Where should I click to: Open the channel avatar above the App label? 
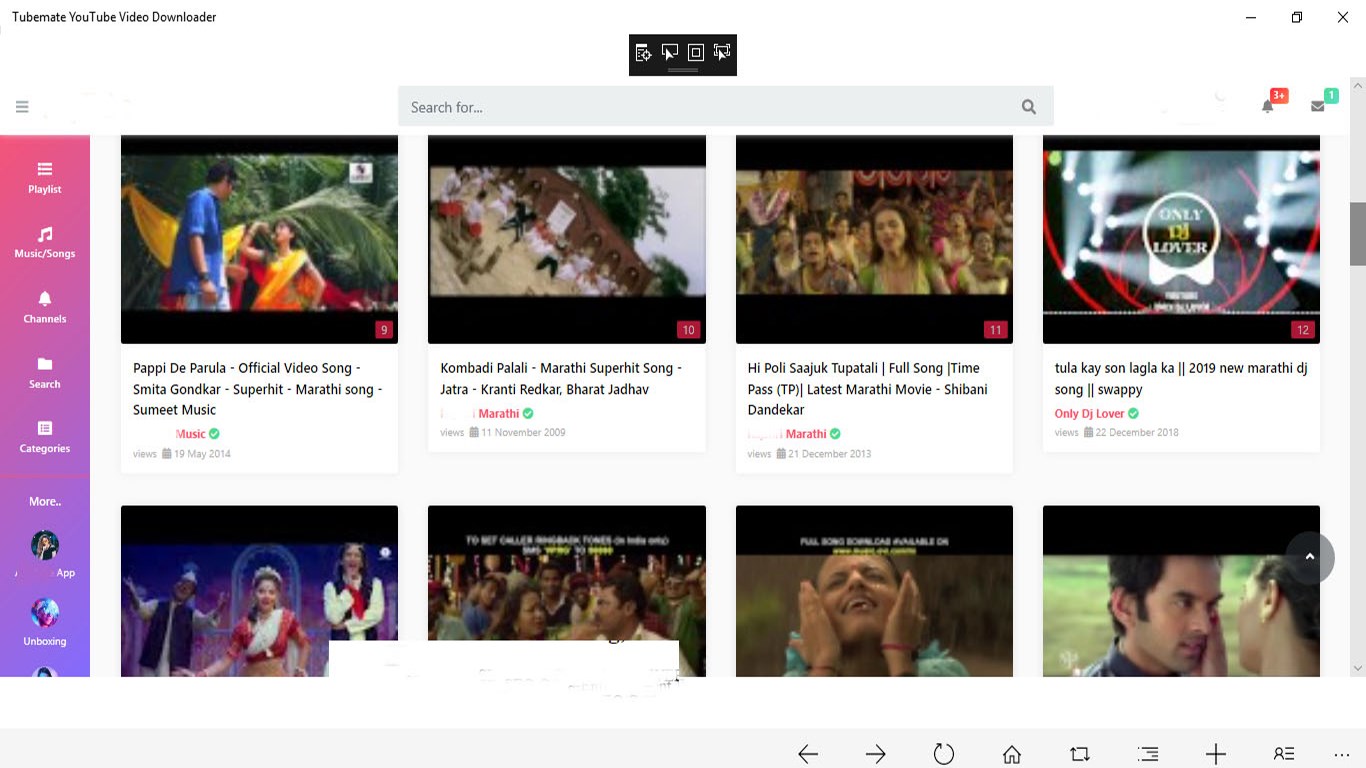45,545
